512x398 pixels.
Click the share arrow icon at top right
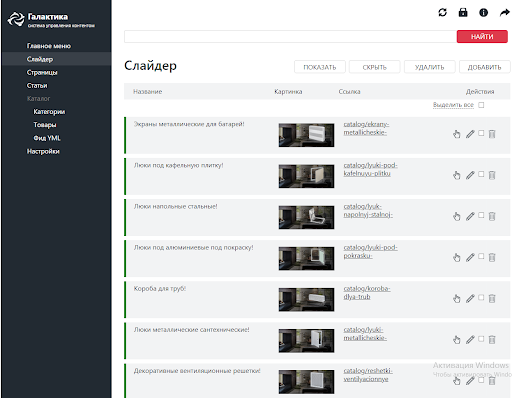pos(505,13)
